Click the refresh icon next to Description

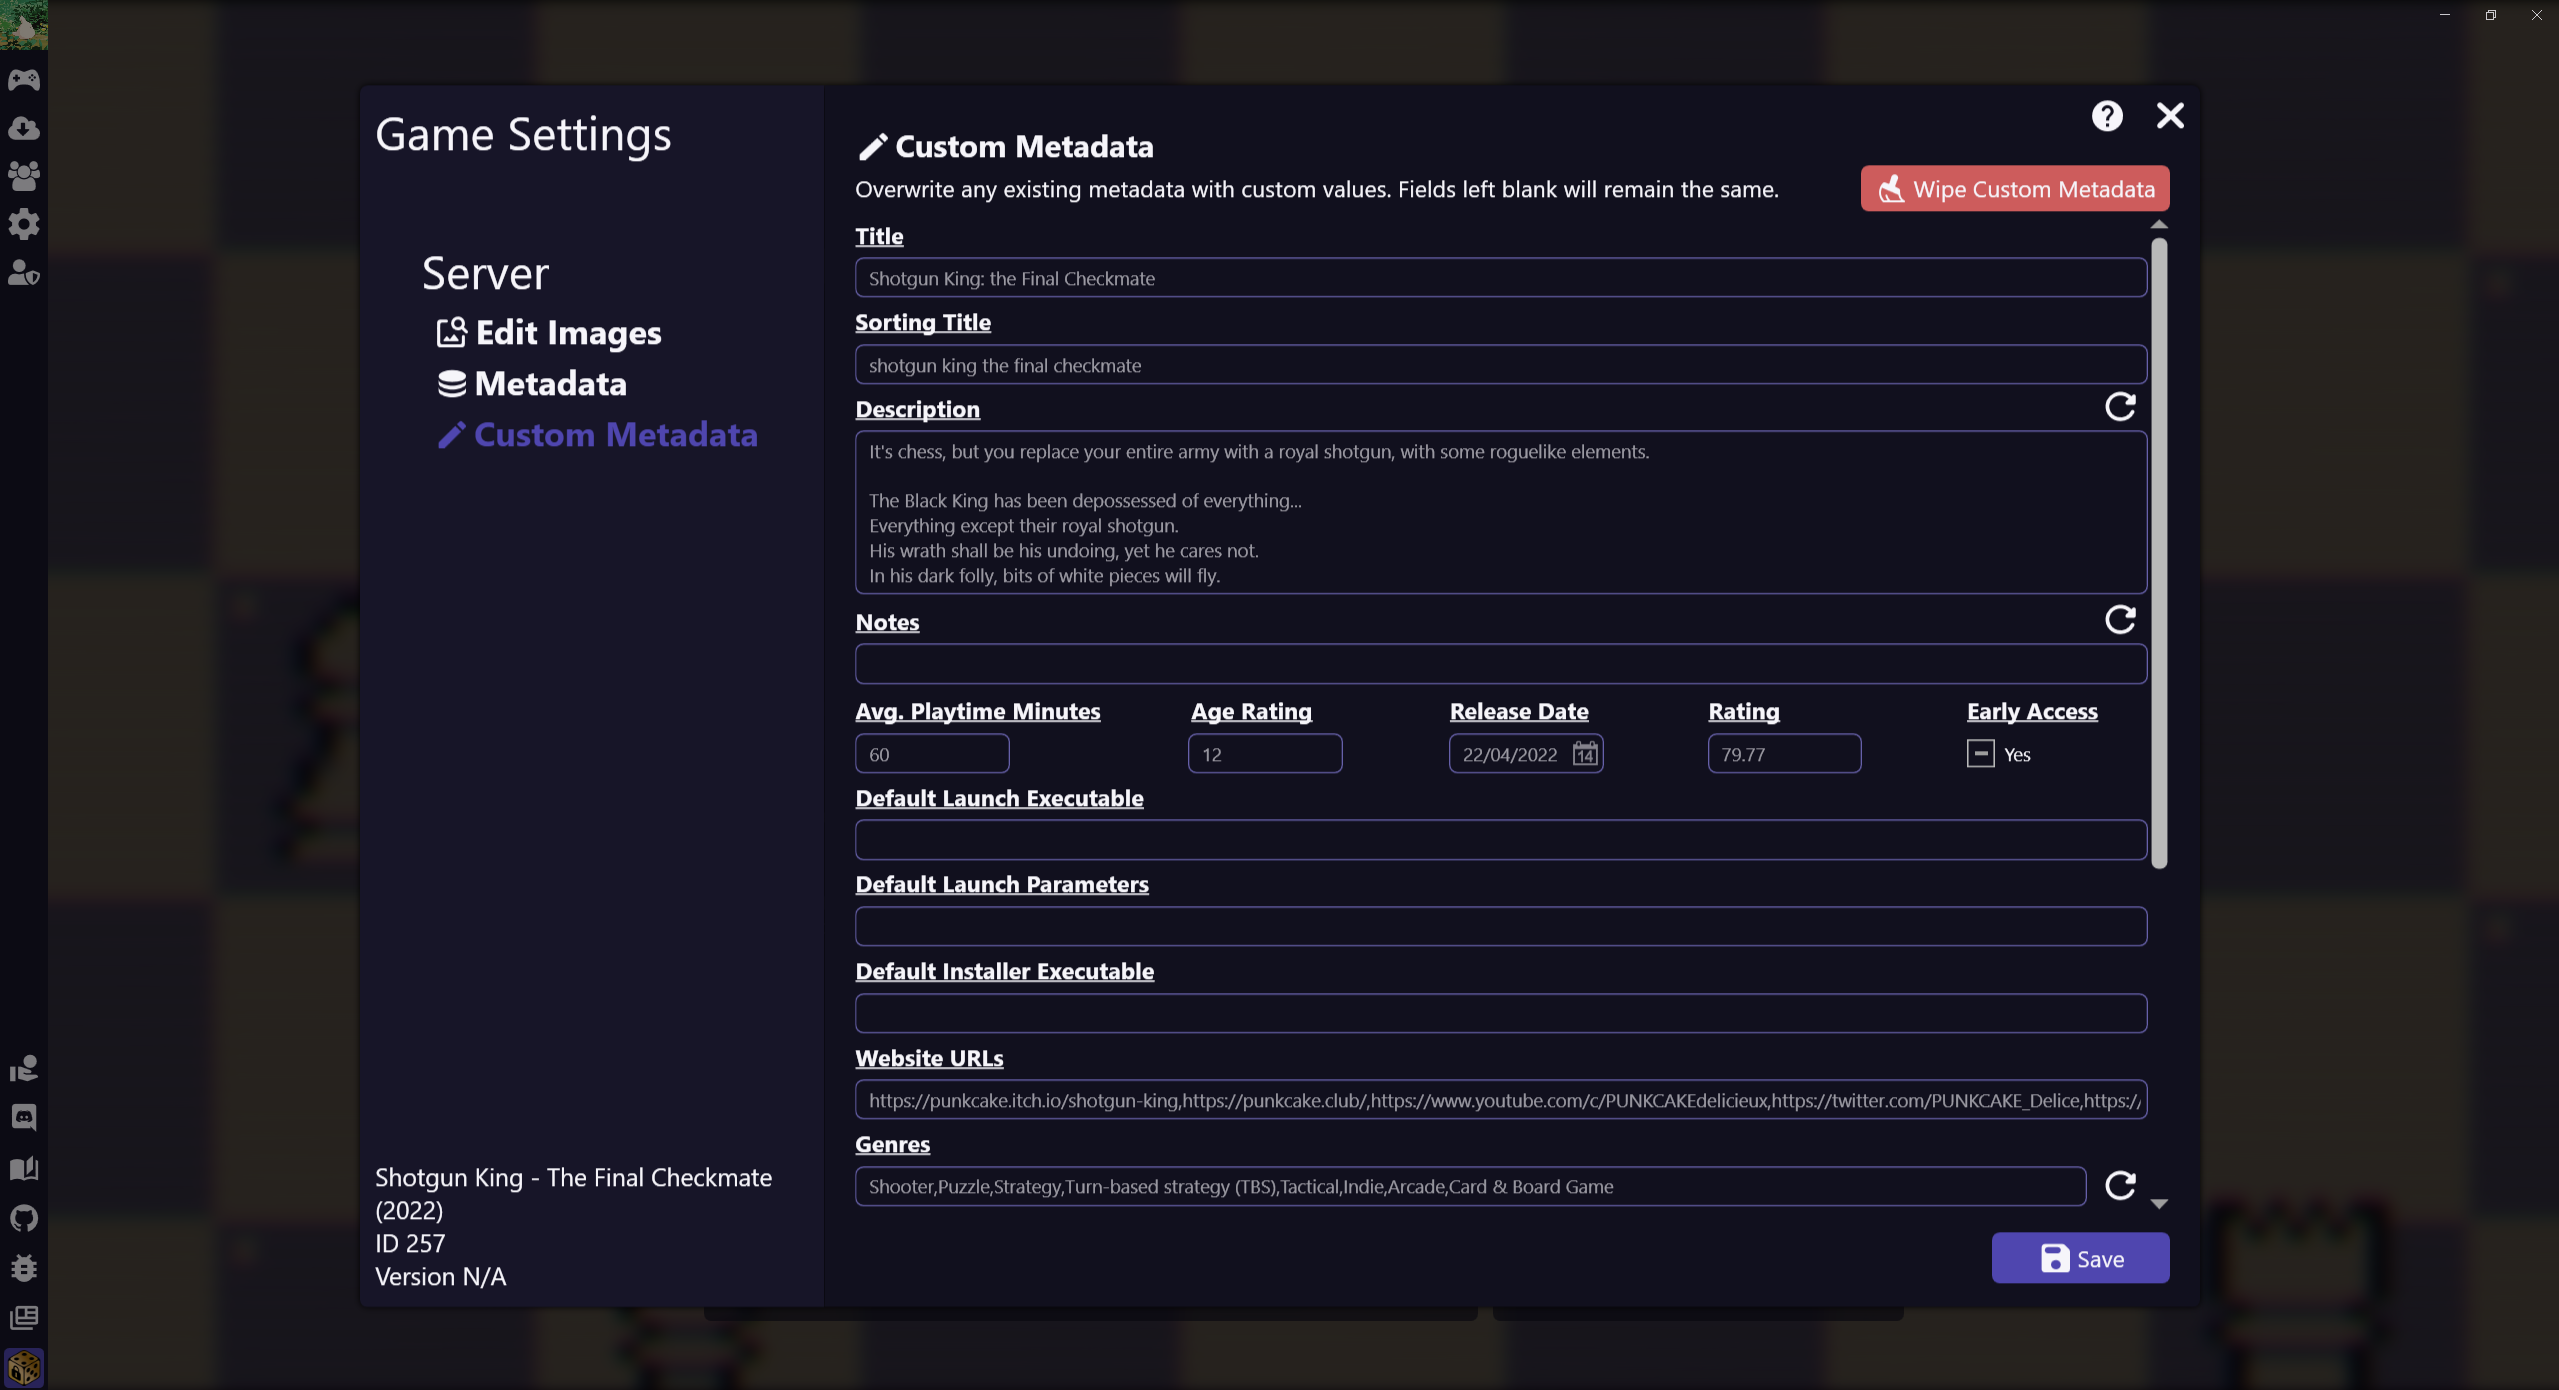click(2121, 407)
